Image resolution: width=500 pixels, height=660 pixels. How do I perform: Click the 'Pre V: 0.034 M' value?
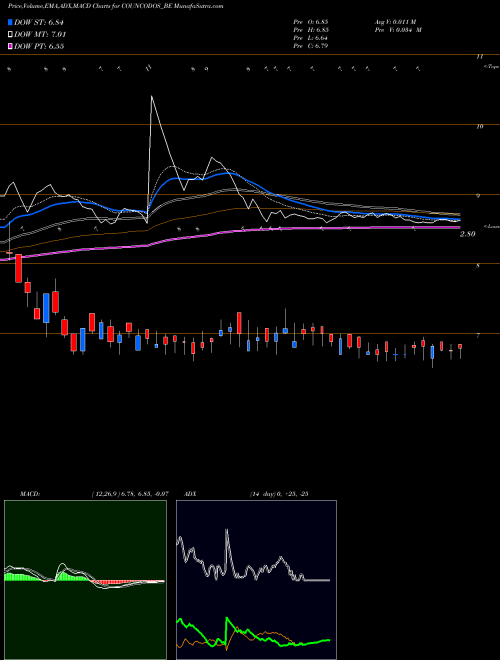[399, 30]
